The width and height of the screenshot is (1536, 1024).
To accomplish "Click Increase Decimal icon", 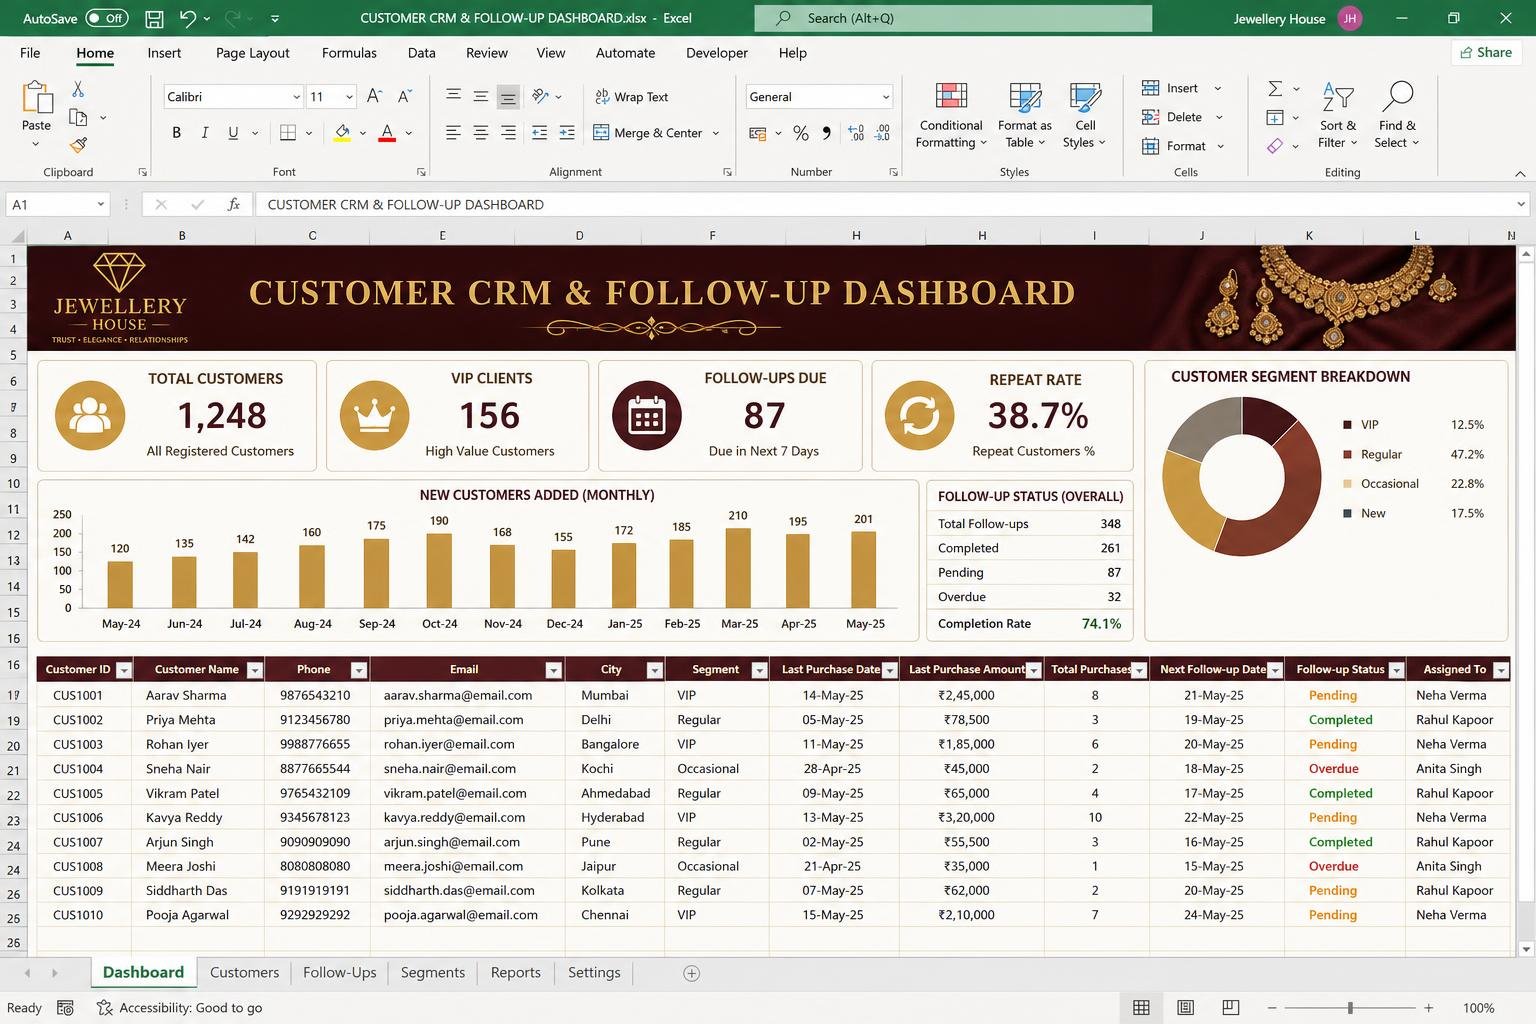I will [x=856, y=133].
